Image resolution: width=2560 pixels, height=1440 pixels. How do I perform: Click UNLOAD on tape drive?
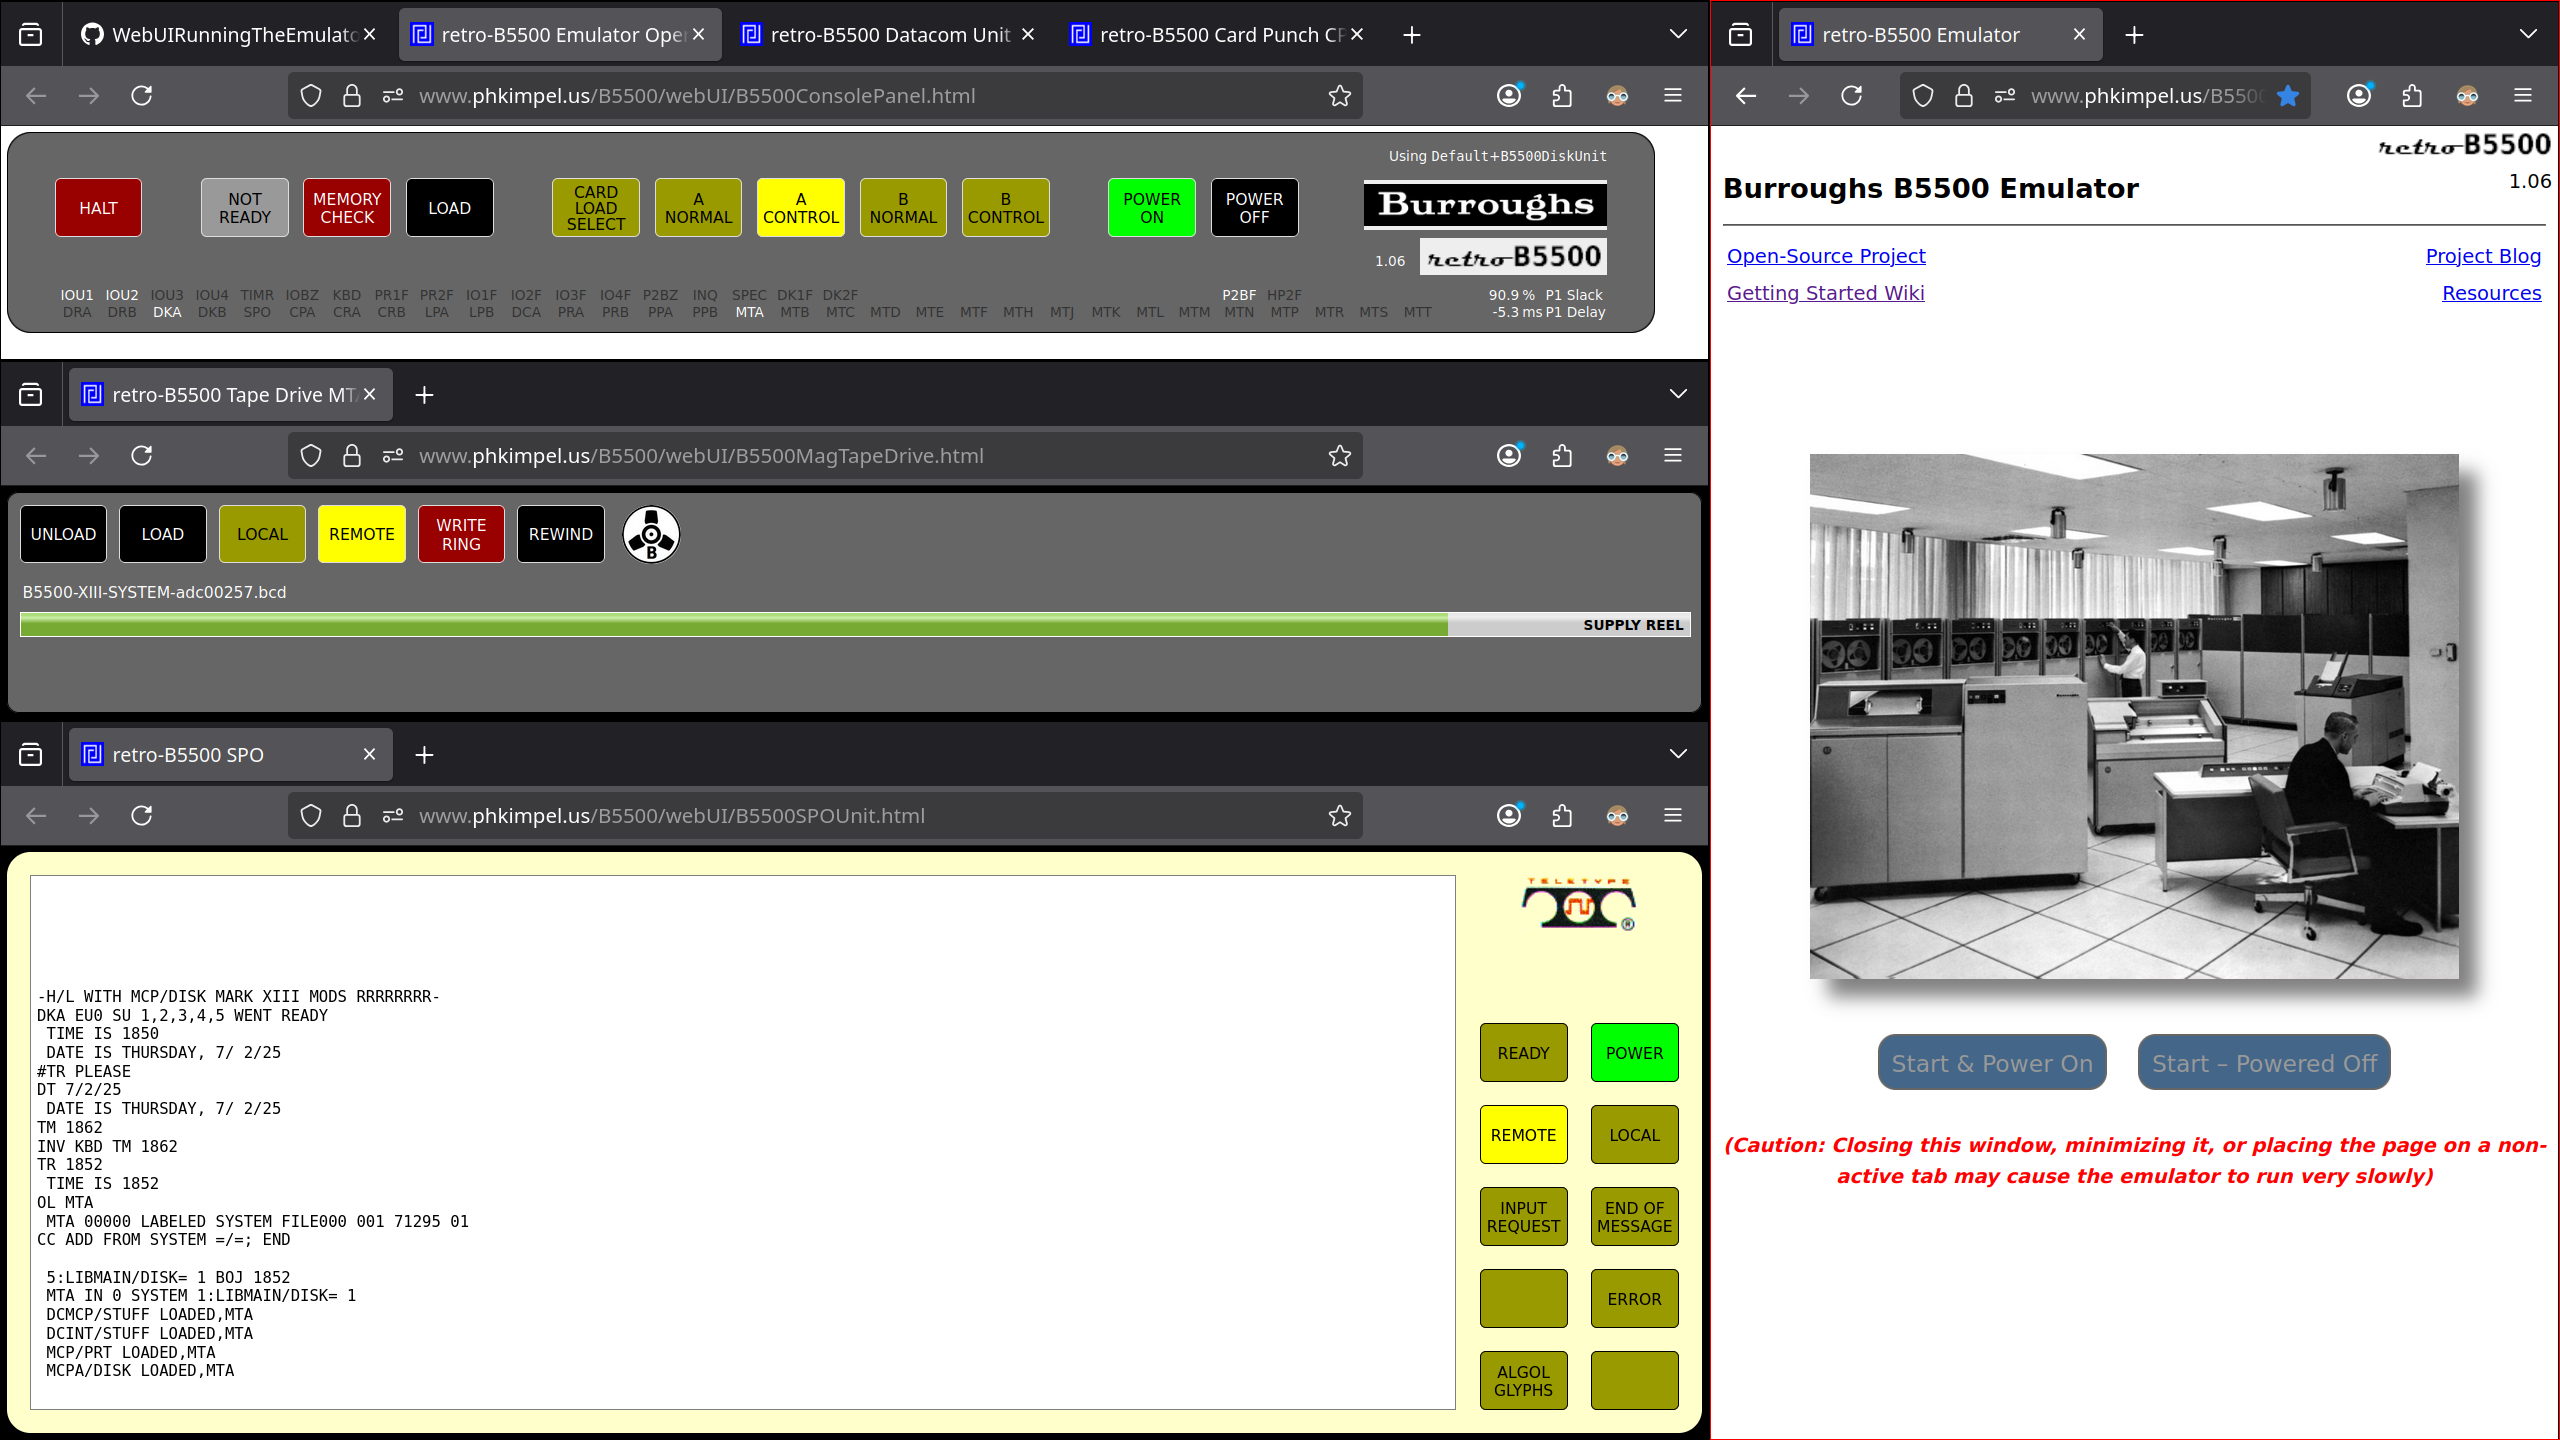pos(63,534)
